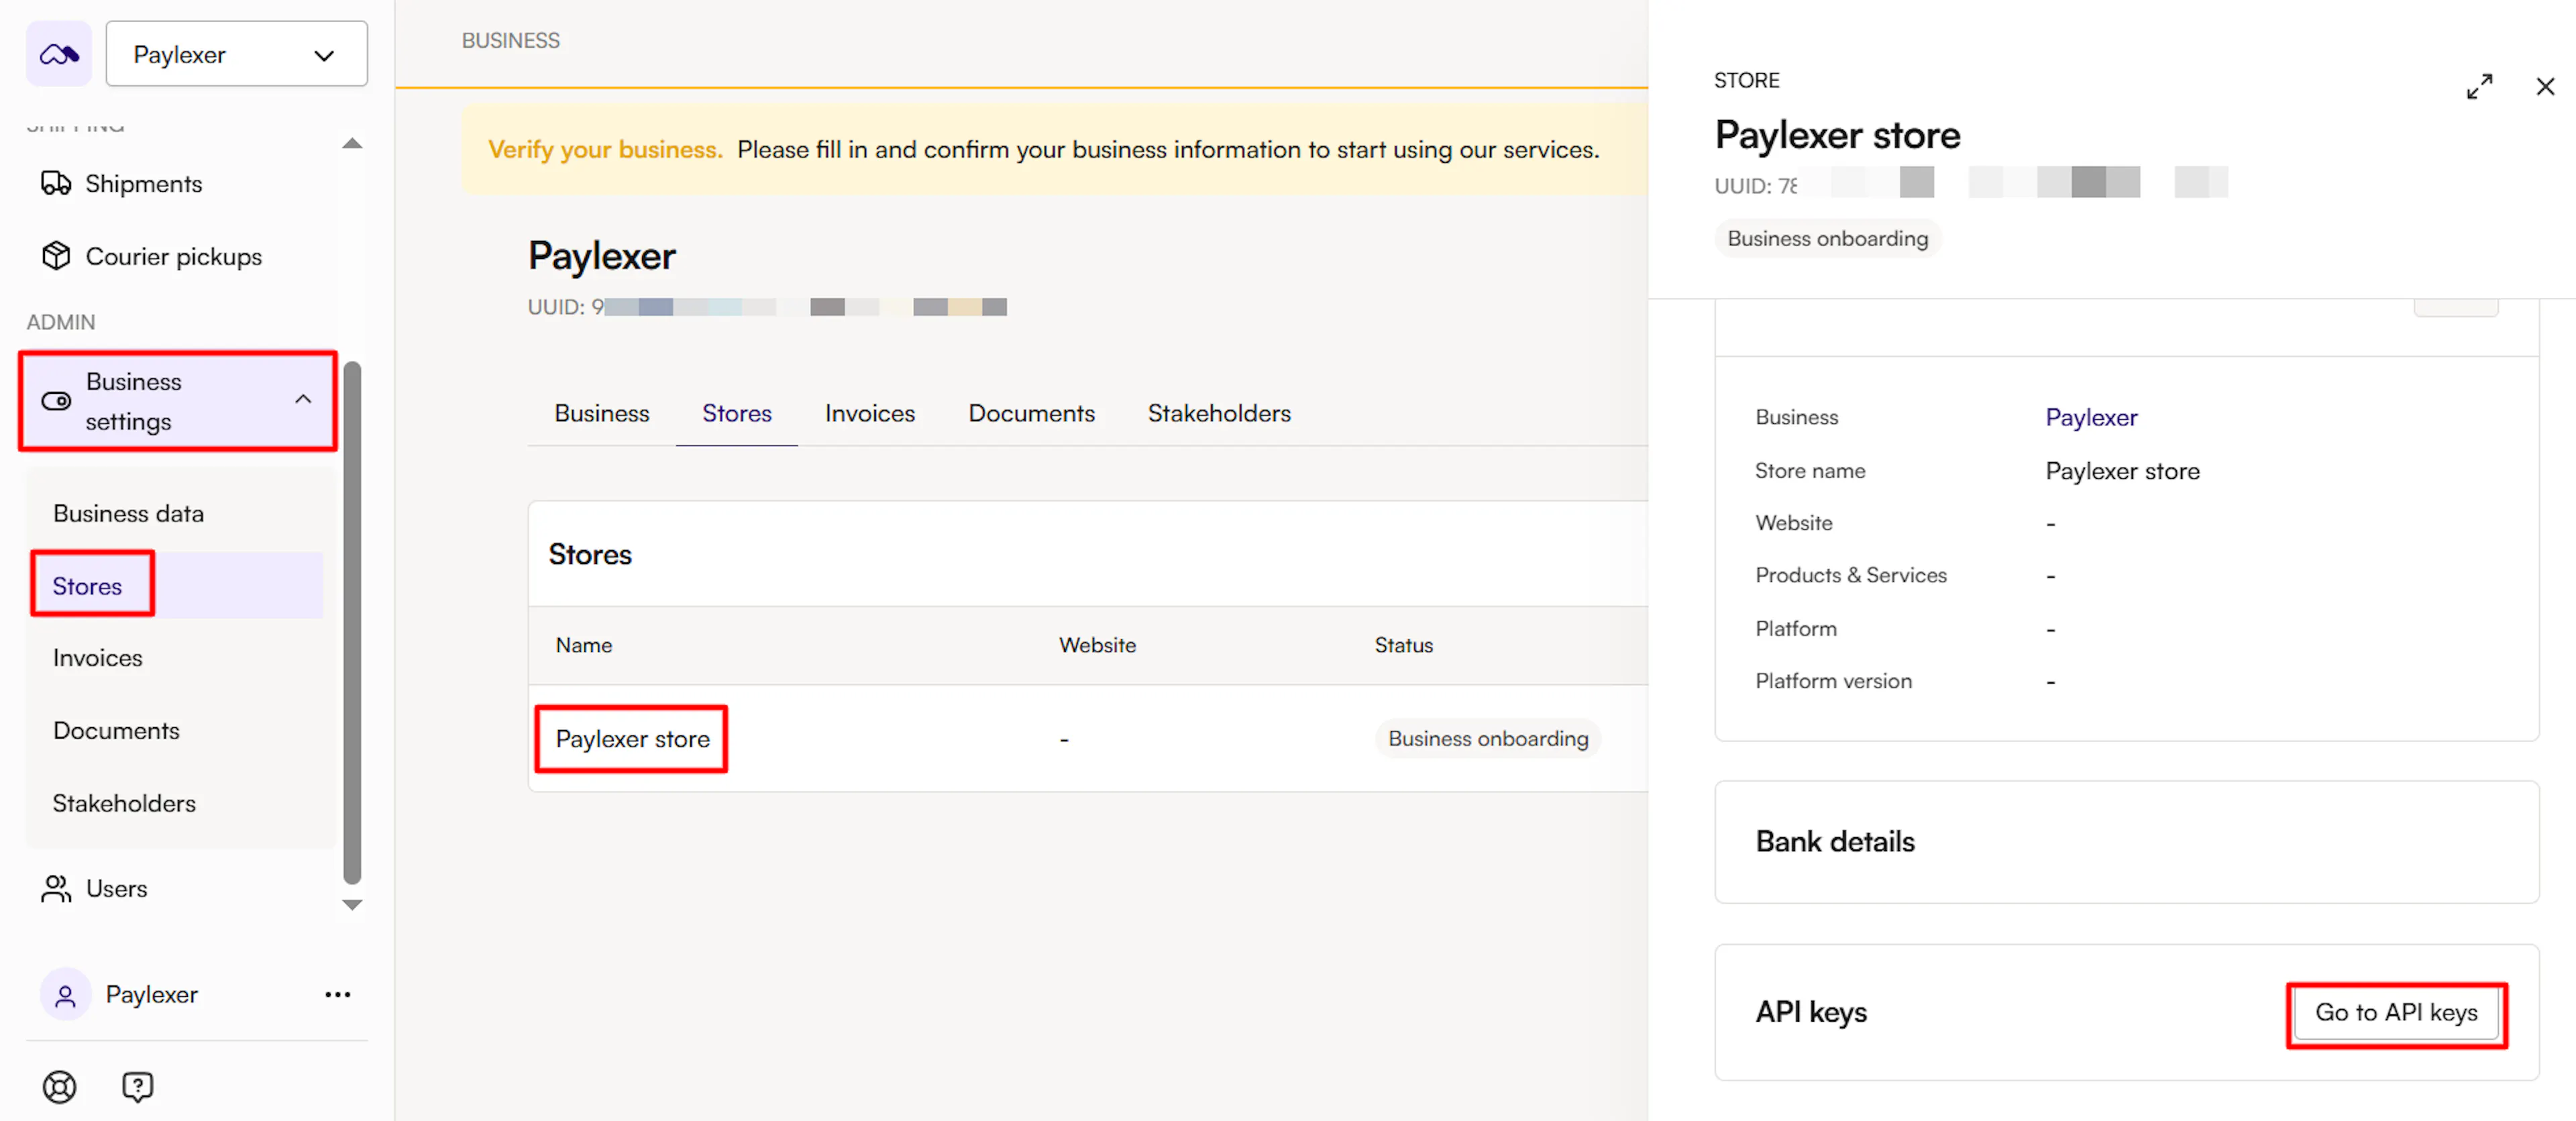Switch to the Documents tab
This screenshot has height=1121, width=2576.
pos(1032,414)
